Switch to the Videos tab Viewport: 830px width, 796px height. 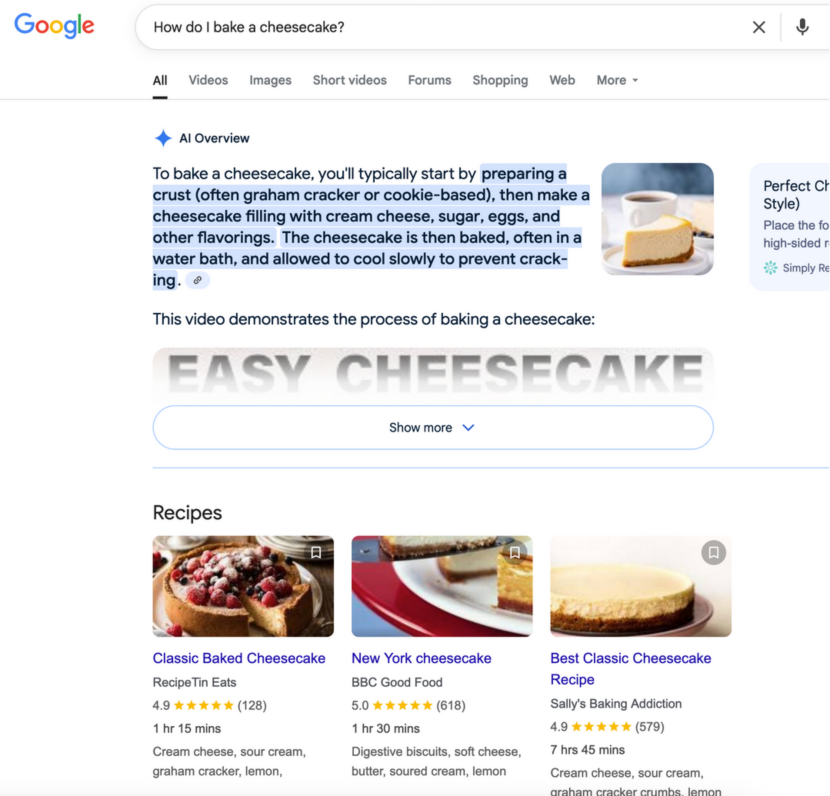pyautogui.click(x=207, y=80)
